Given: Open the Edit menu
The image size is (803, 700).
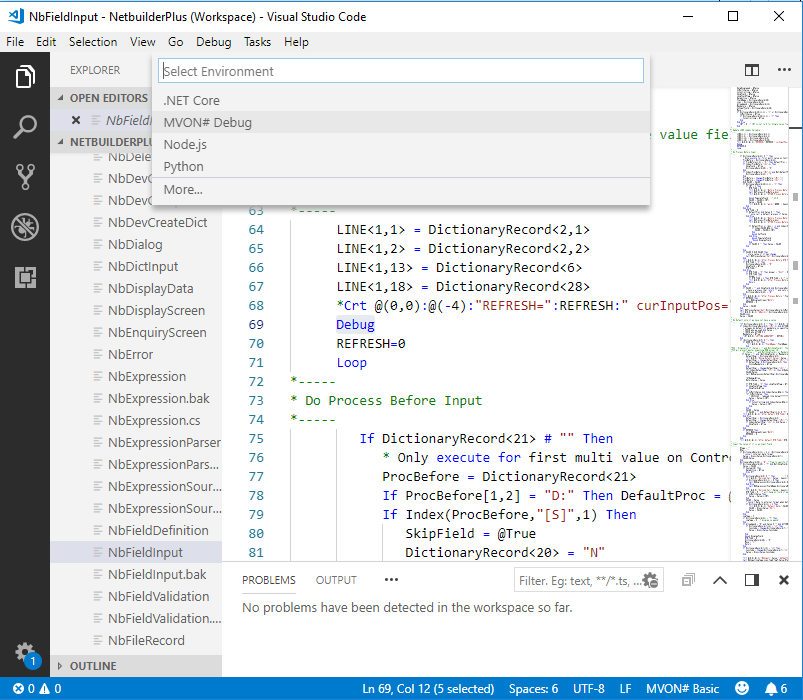Looking at the screenshot, I should point(46,42).
